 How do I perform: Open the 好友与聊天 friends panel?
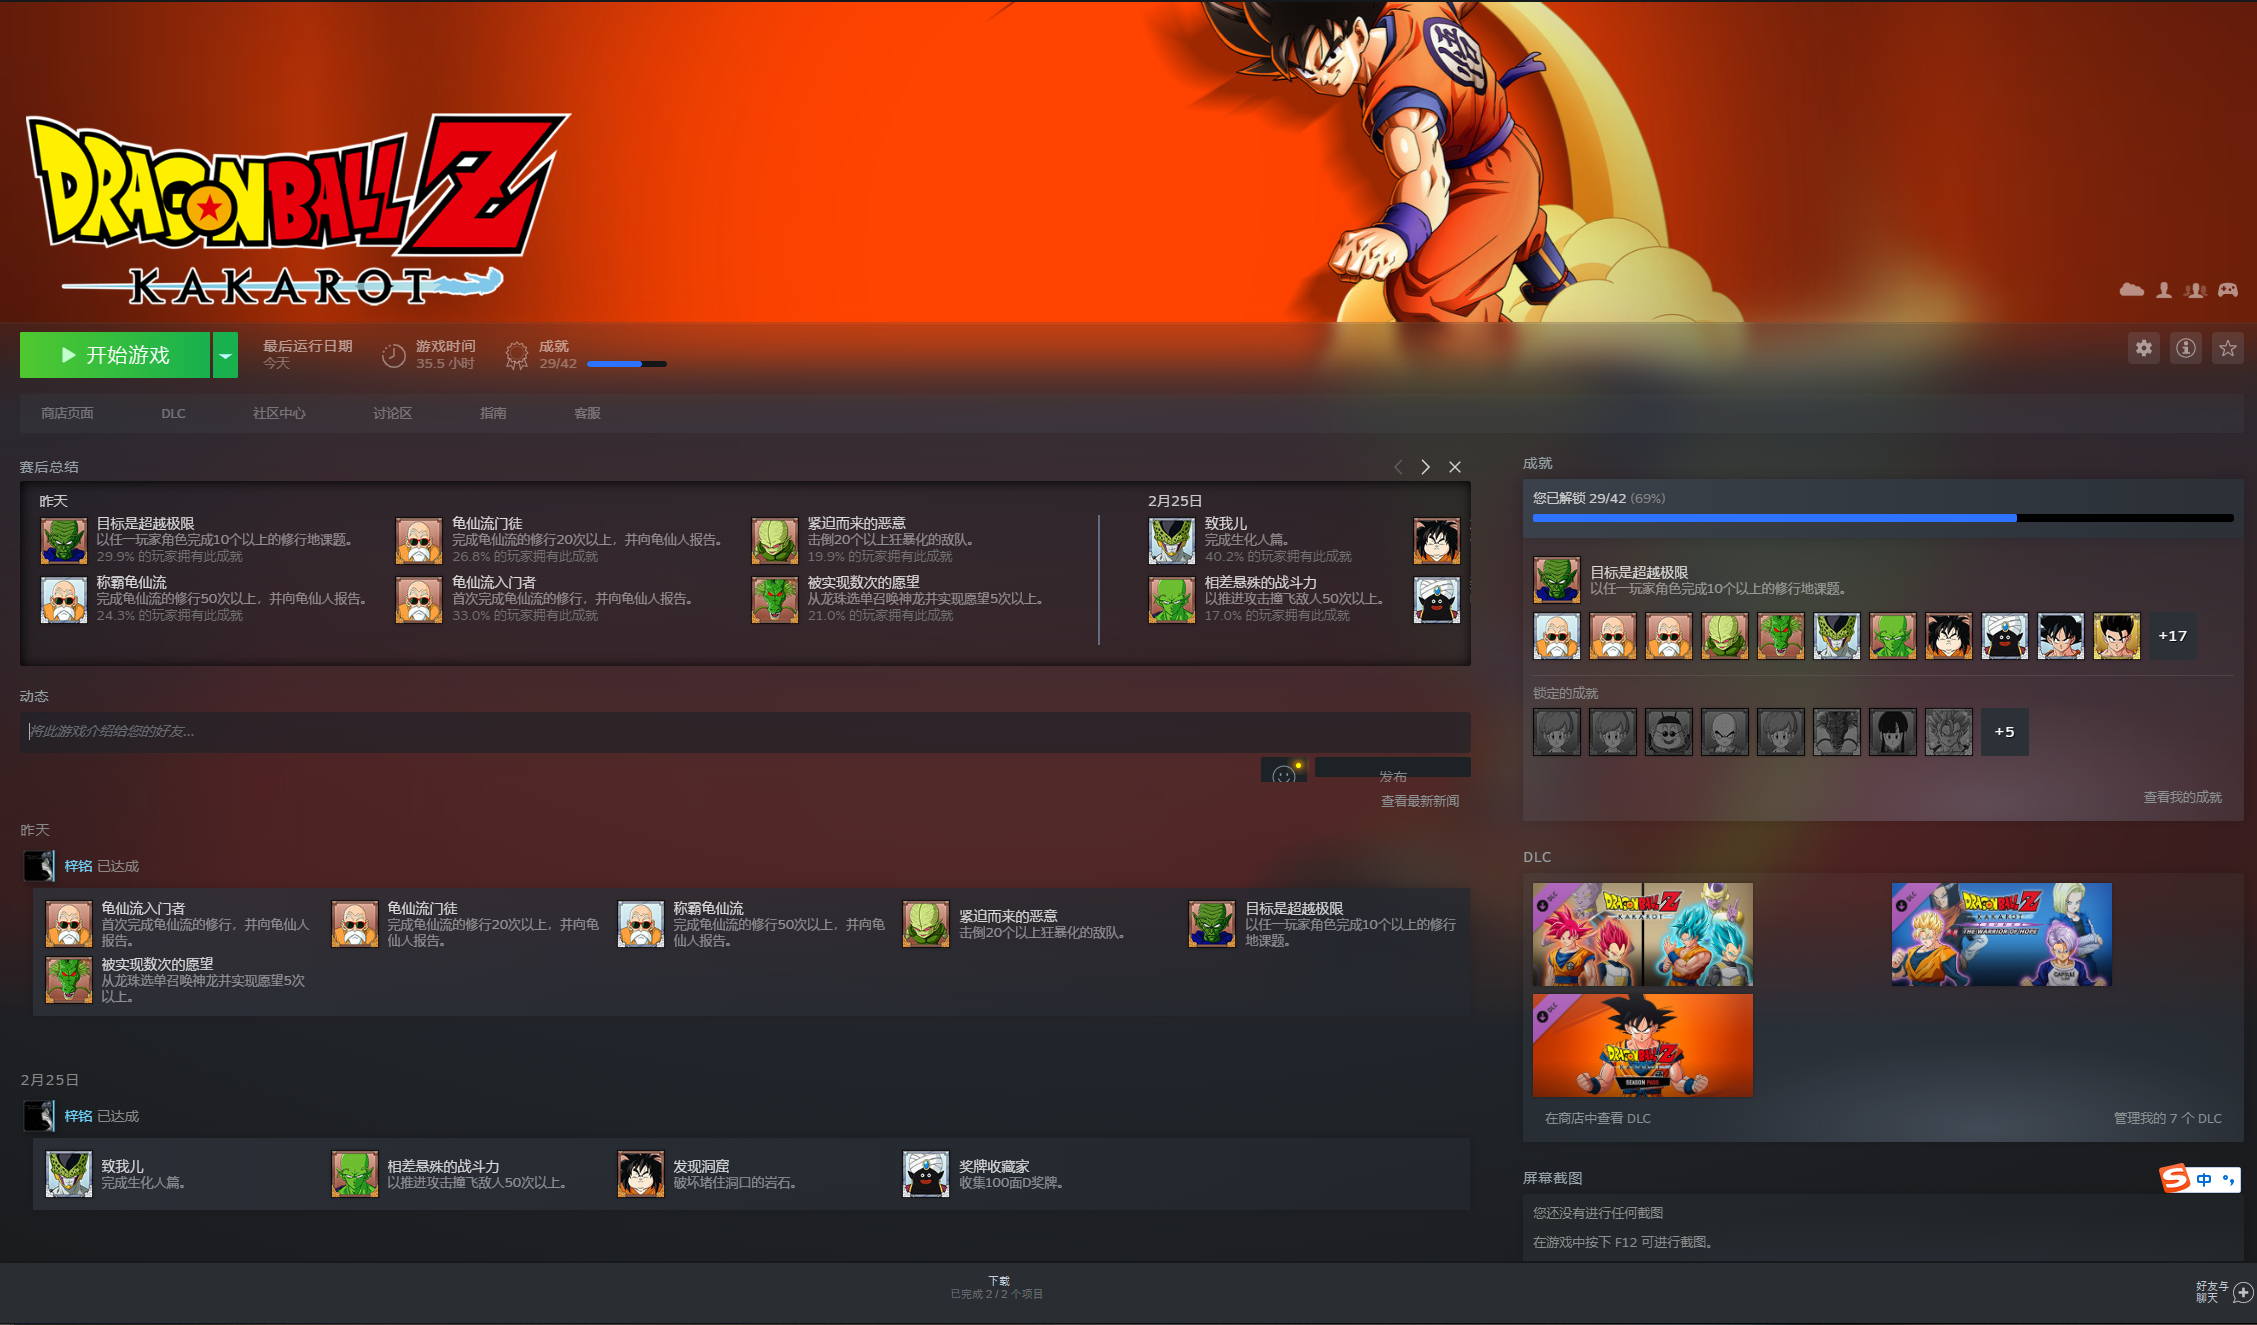coord(2223,1292)
